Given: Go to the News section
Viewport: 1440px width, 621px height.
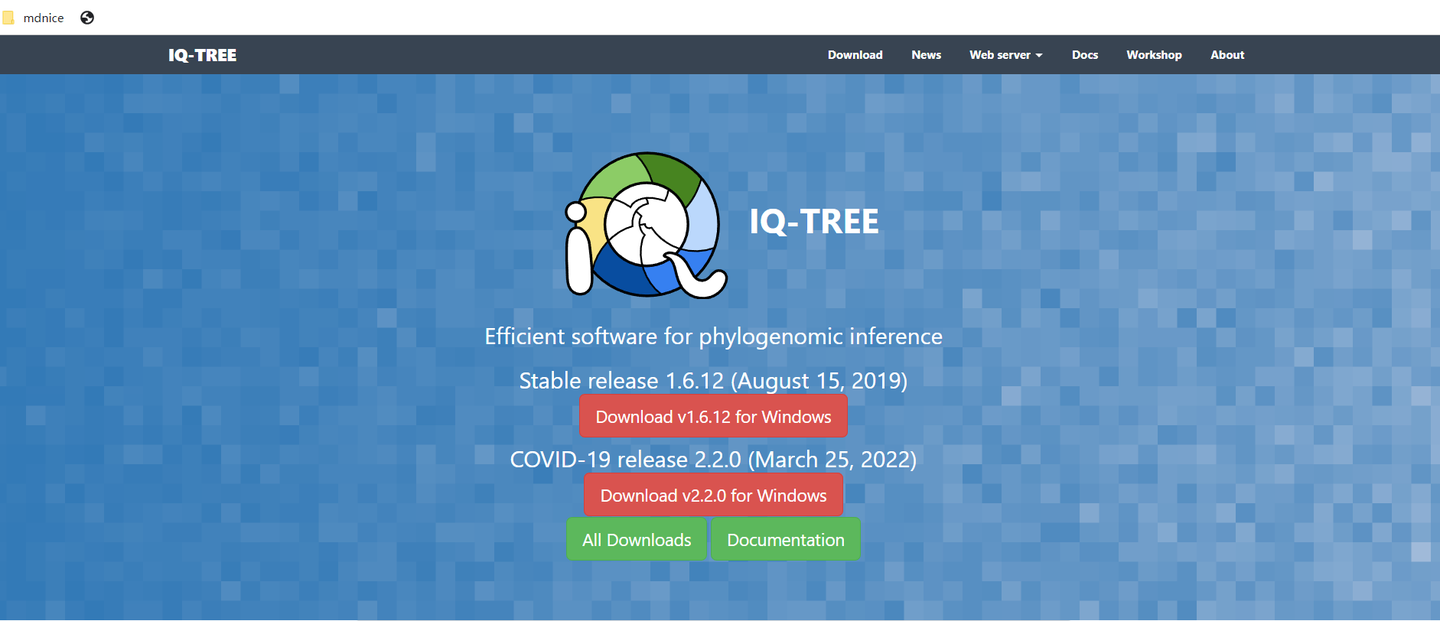Looking at the screenshot, I should 926,54.
